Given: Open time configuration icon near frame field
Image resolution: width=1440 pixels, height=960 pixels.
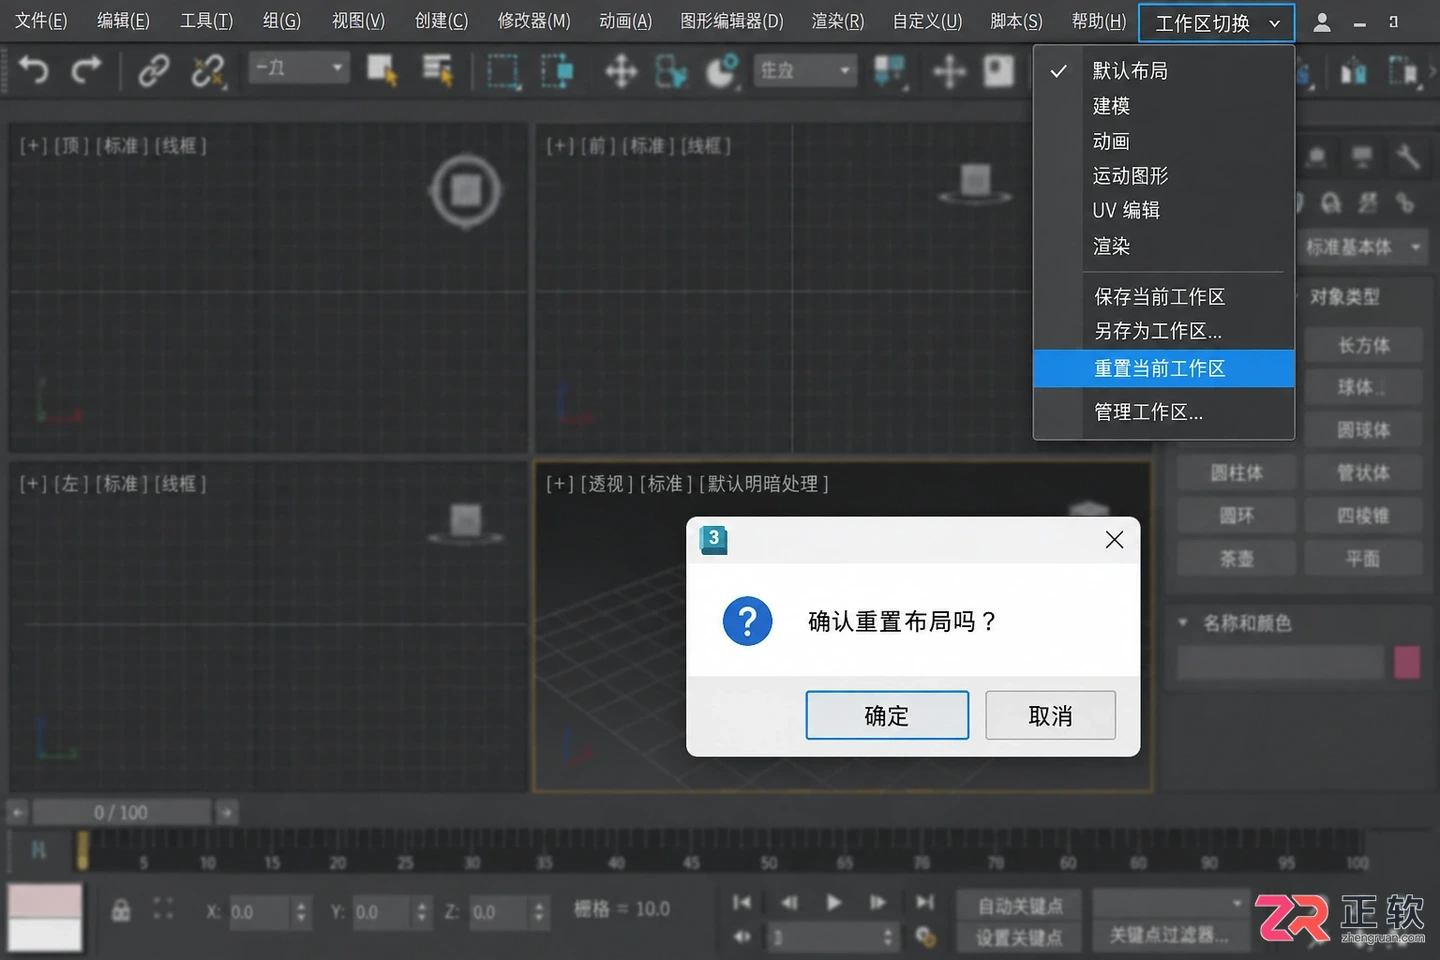Looking at the screenshot, I should [x=925, y=937].
